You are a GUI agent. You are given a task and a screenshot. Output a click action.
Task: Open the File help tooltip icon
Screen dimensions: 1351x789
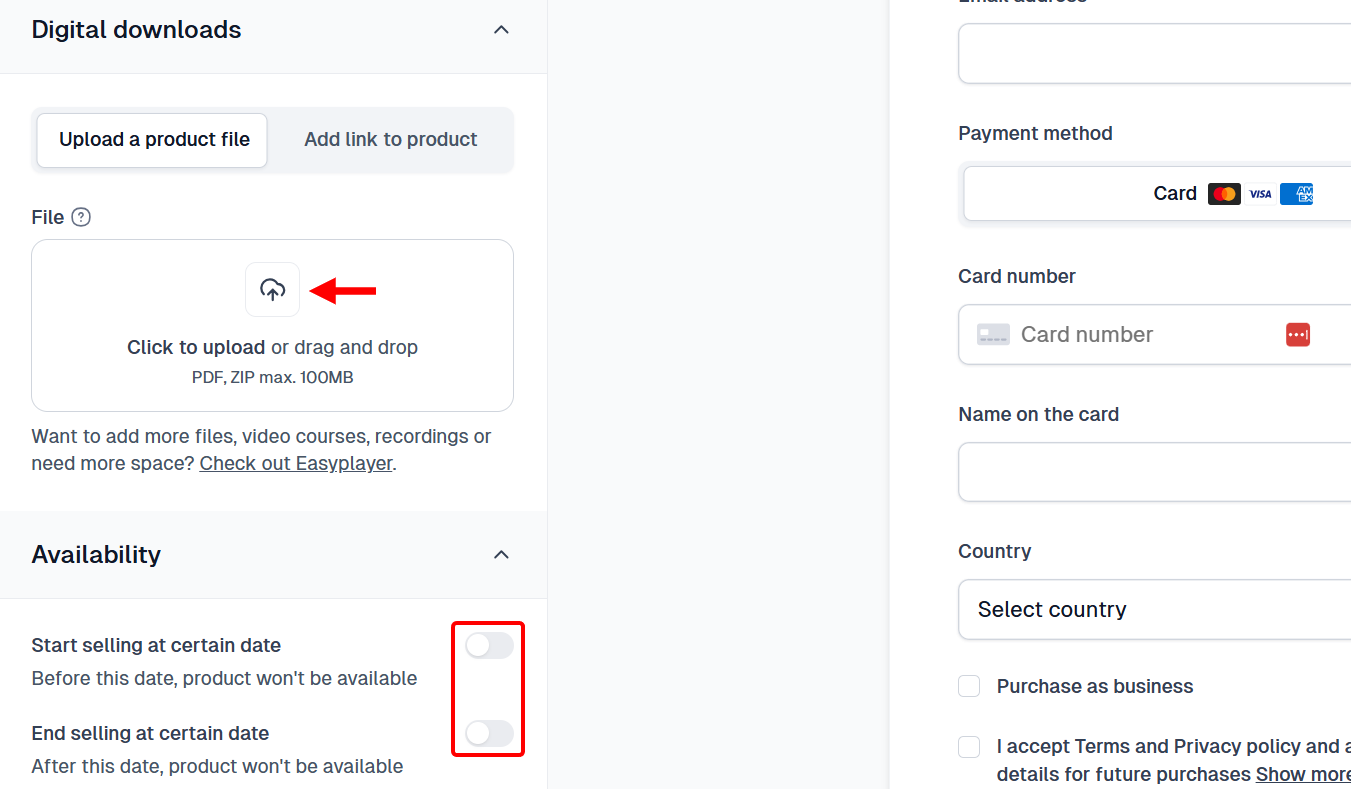pyautogui.click(x=81, y=217)
